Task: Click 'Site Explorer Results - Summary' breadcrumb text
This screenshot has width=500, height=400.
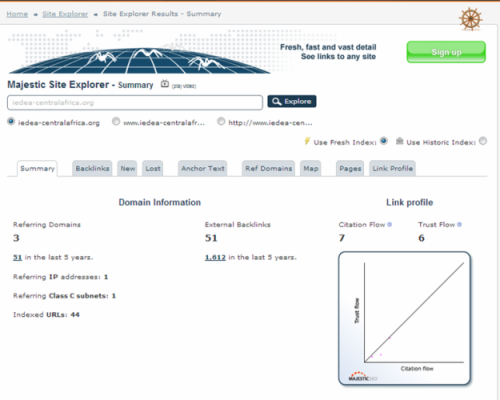Action: tap(162, 14)
